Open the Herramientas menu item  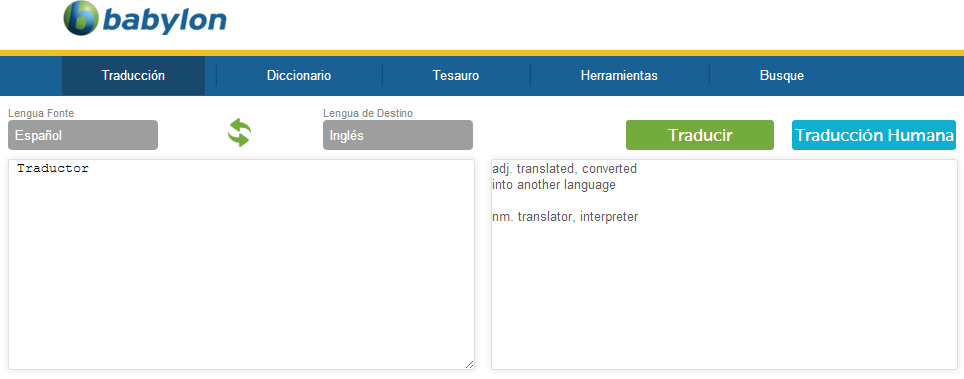(x=619, y=76)
